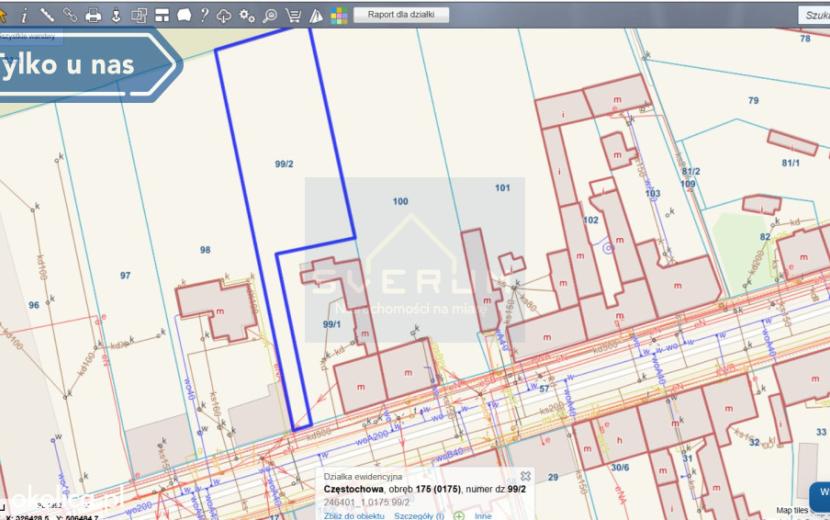
Task: Click the colorful grid map-layers icon
Action: [x=339, y=16]
